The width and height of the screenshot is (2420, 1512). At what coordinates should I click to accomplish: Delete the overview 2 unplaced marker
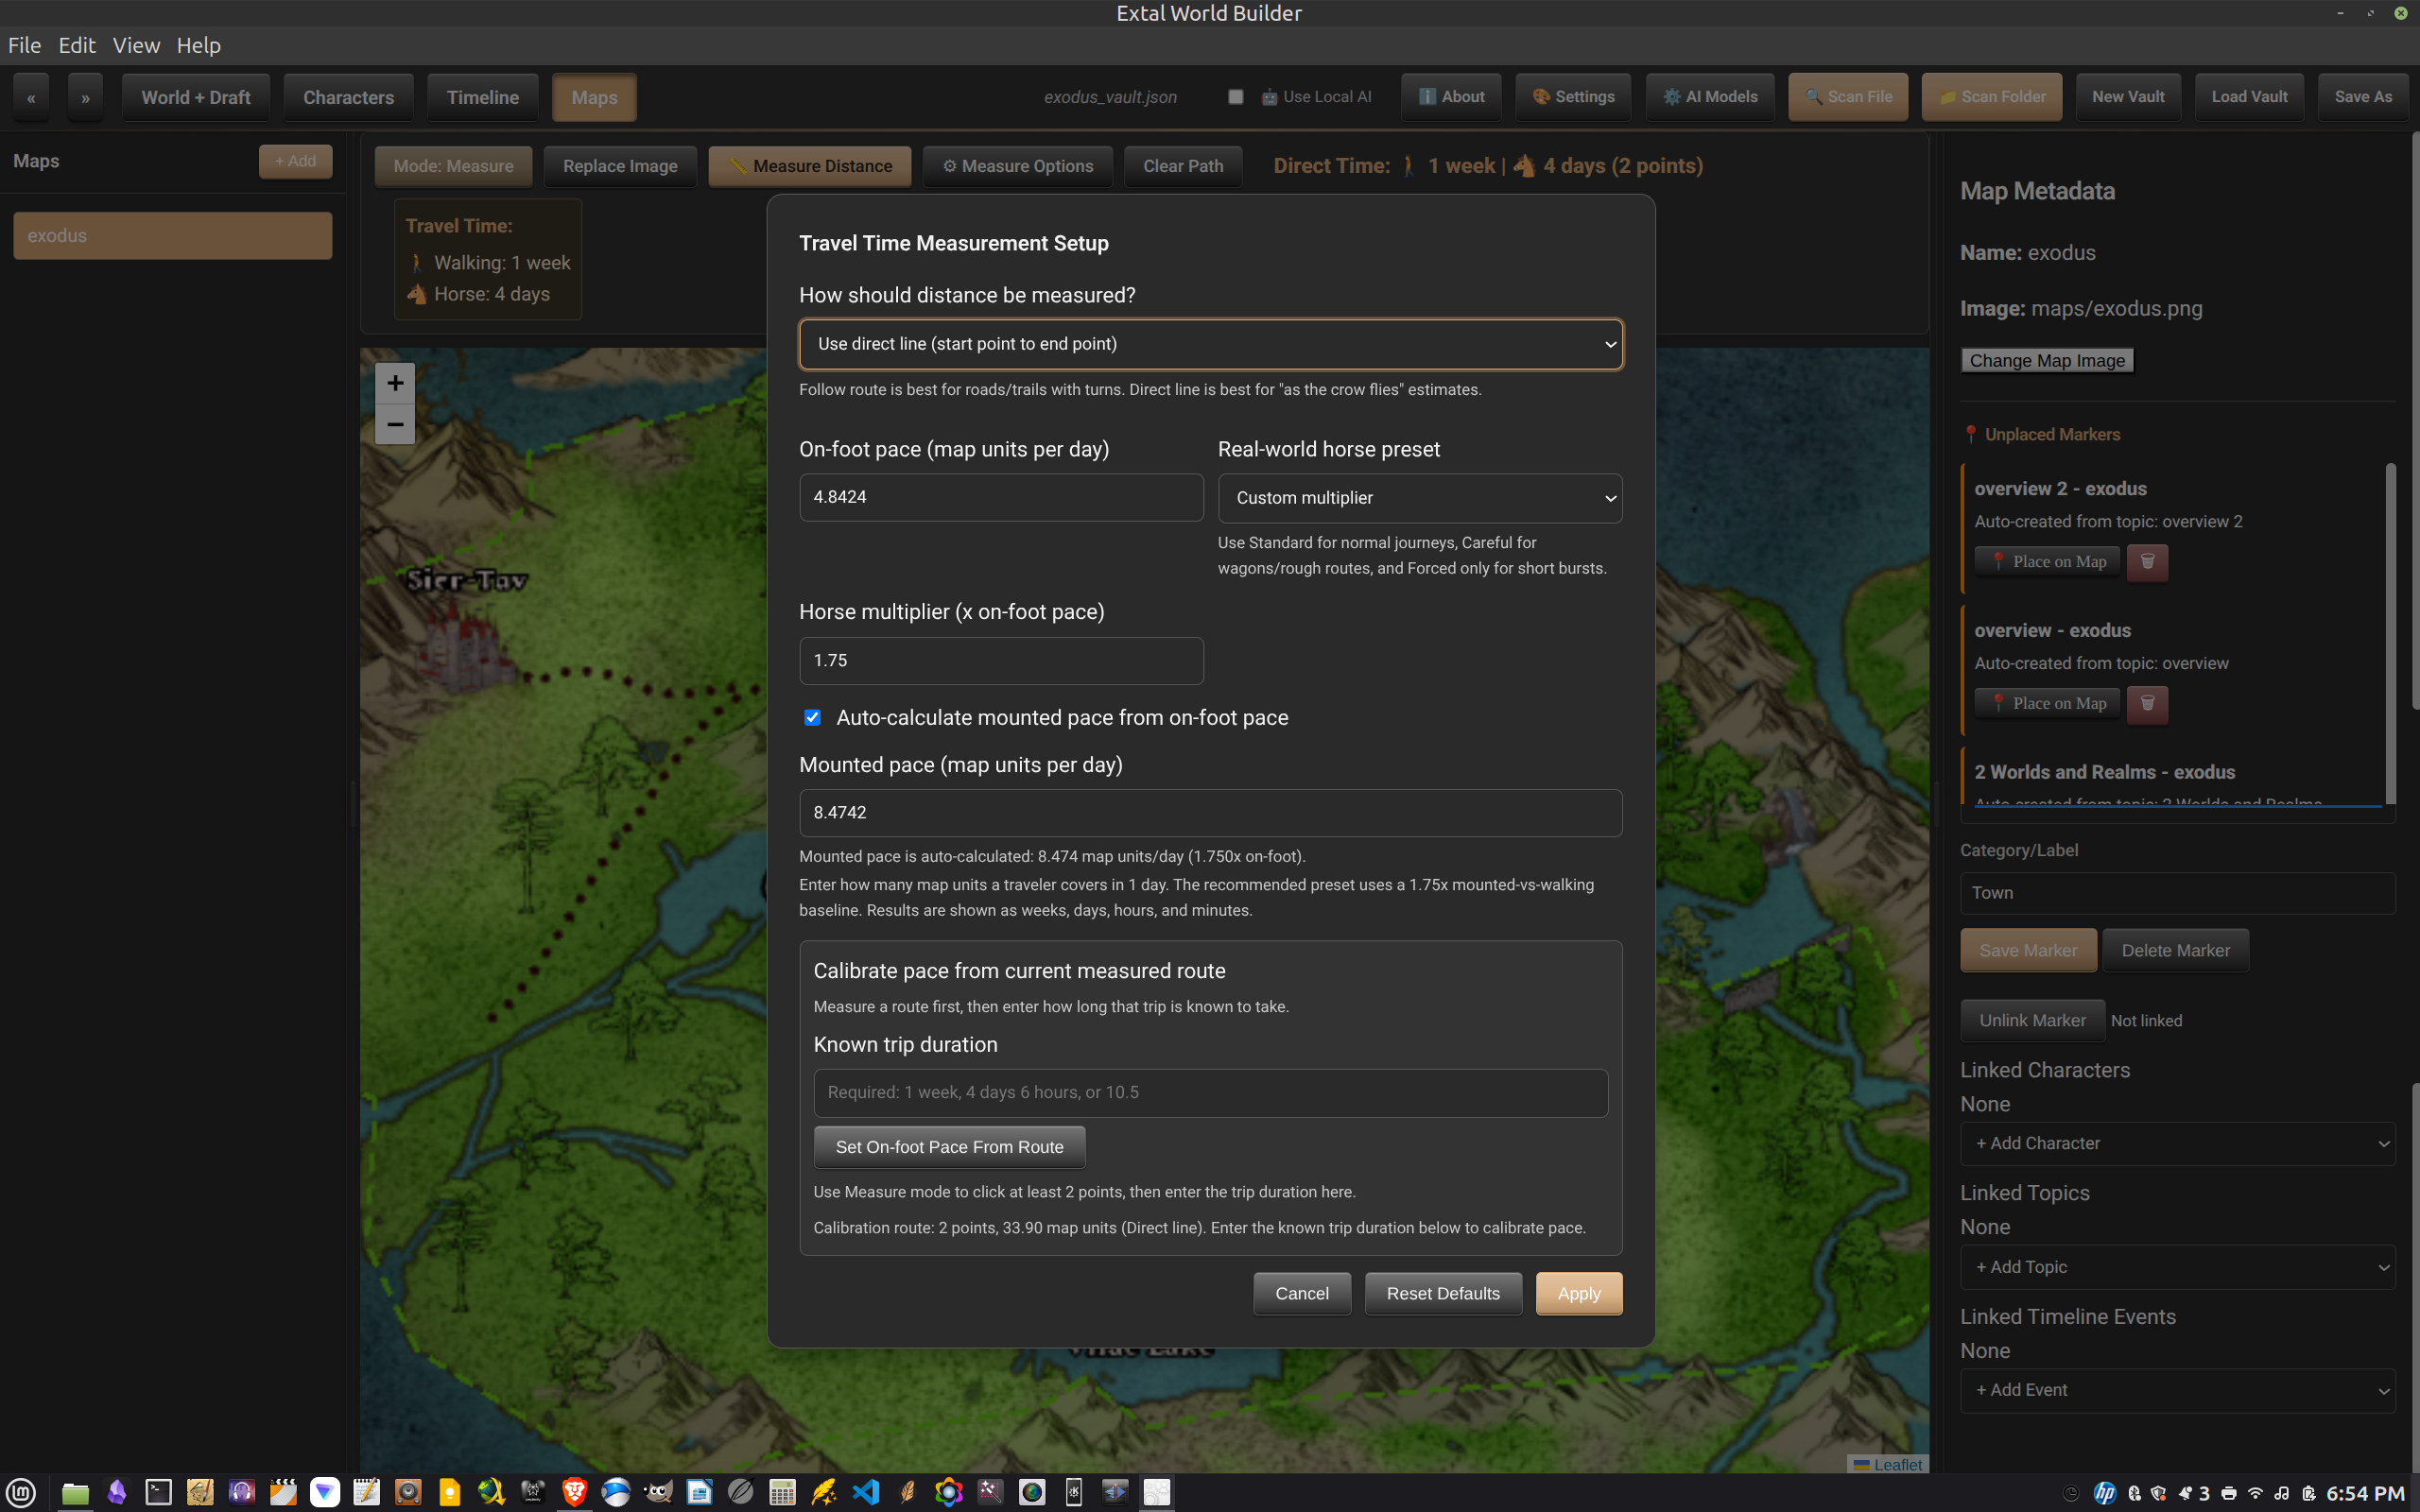coord(2147,562)
